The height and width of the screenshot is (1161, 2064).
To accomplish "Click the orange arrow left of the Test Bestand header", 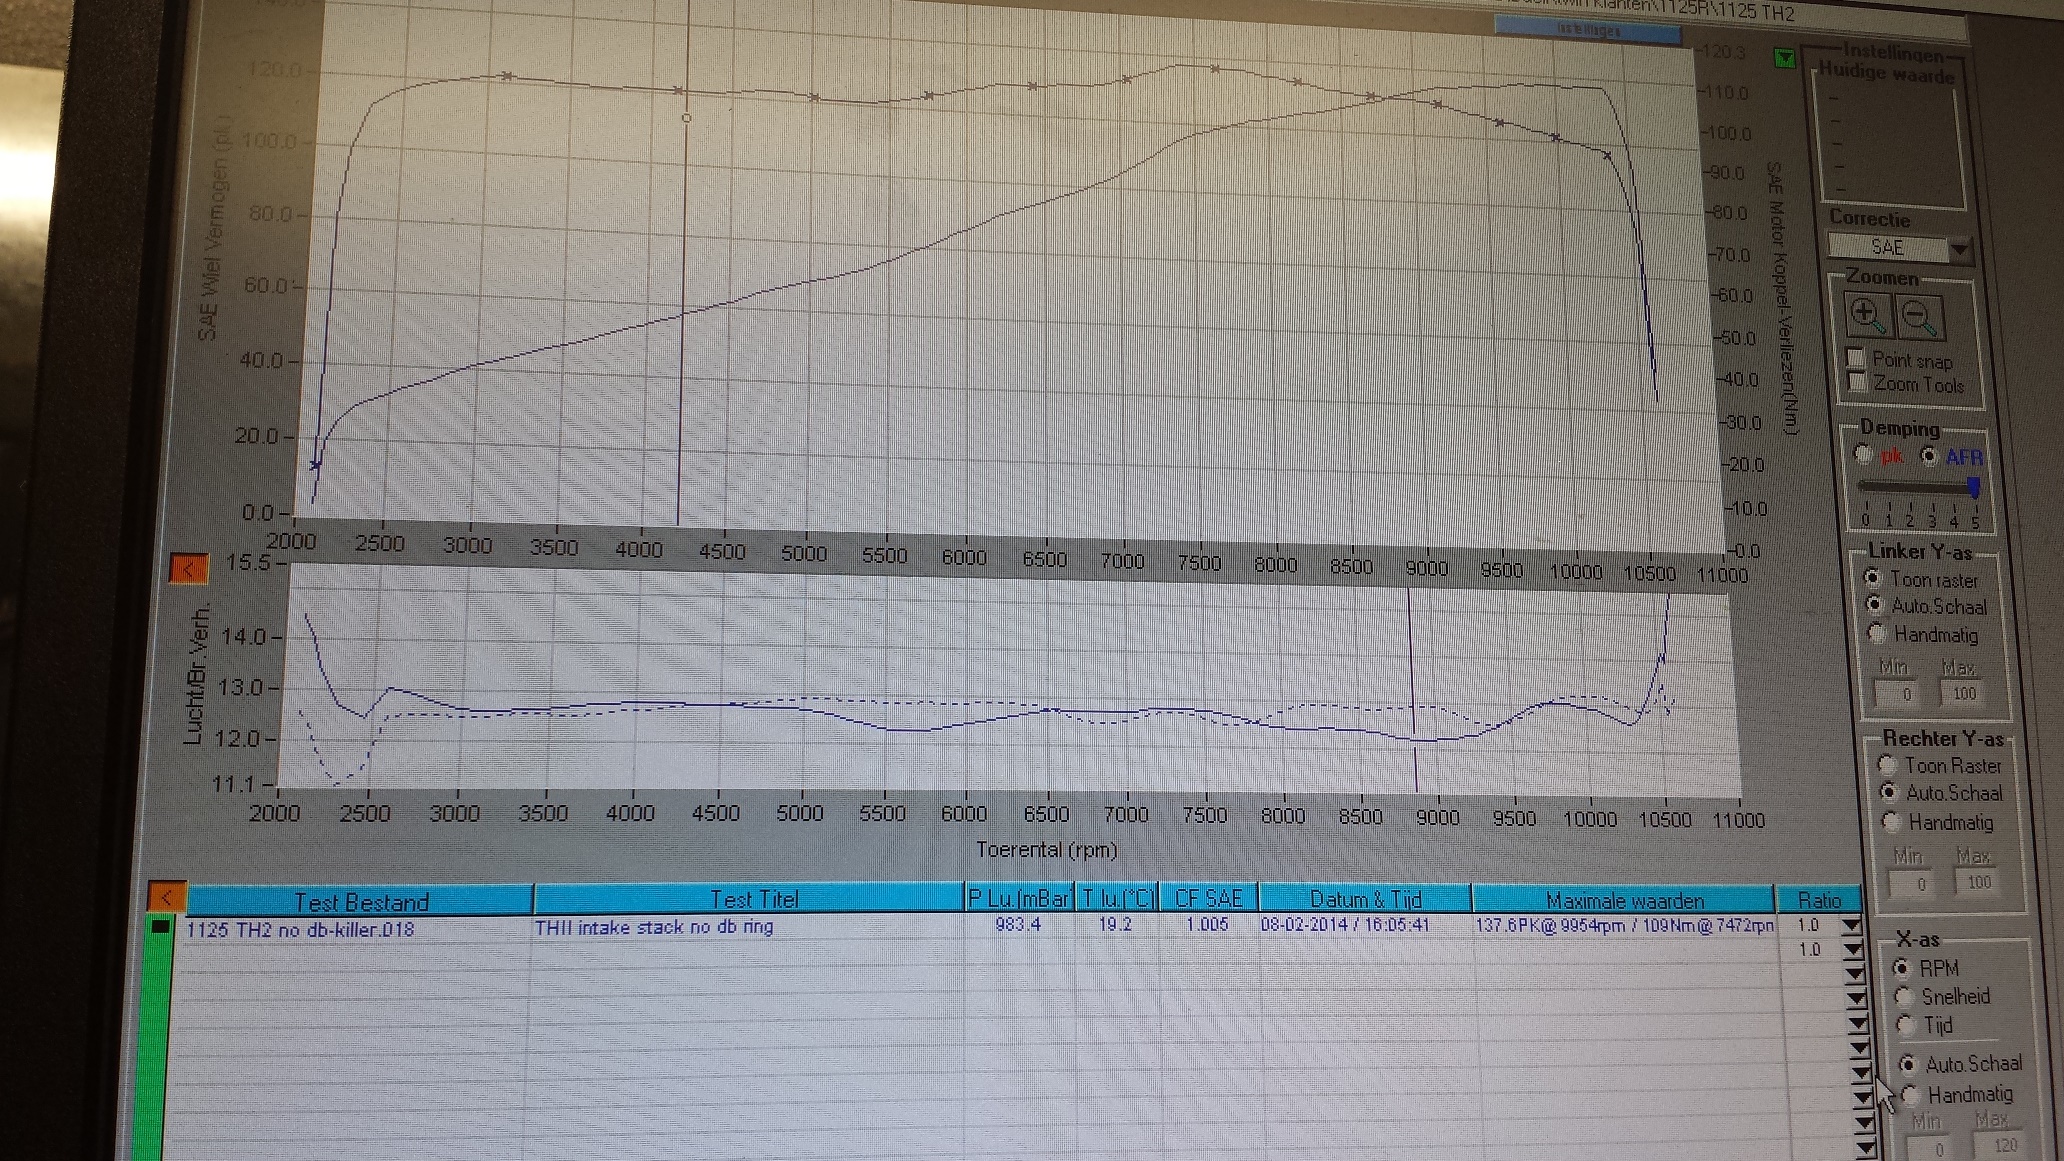I will pos(165,896).
